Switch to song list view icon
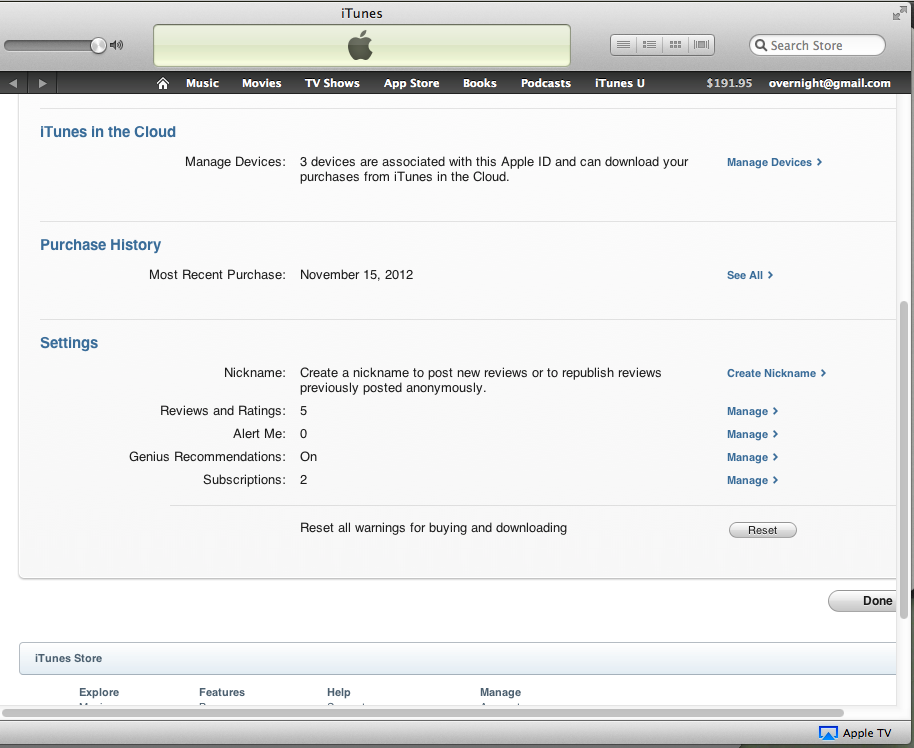Screen dimensions: 914x748 623,45
